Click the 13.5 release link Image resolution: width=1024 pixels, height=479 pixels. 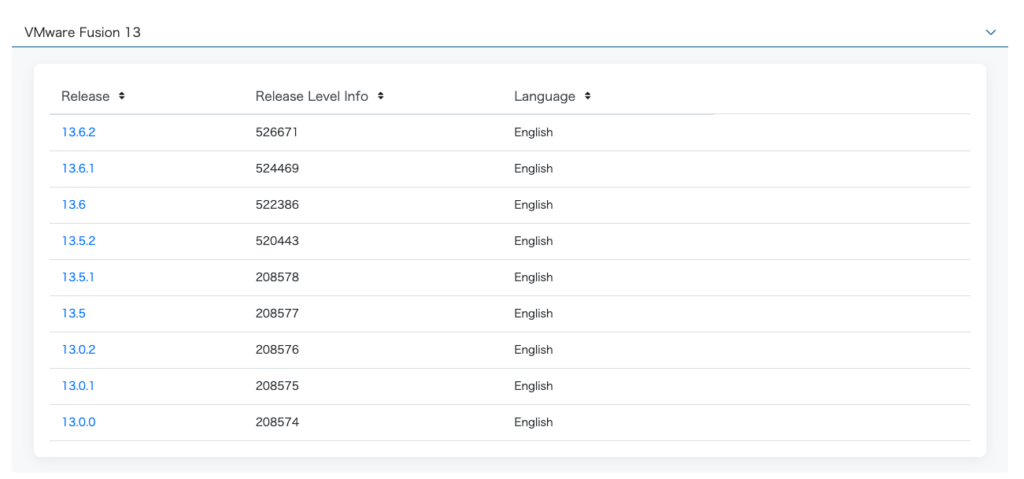(x=73, y=313)
